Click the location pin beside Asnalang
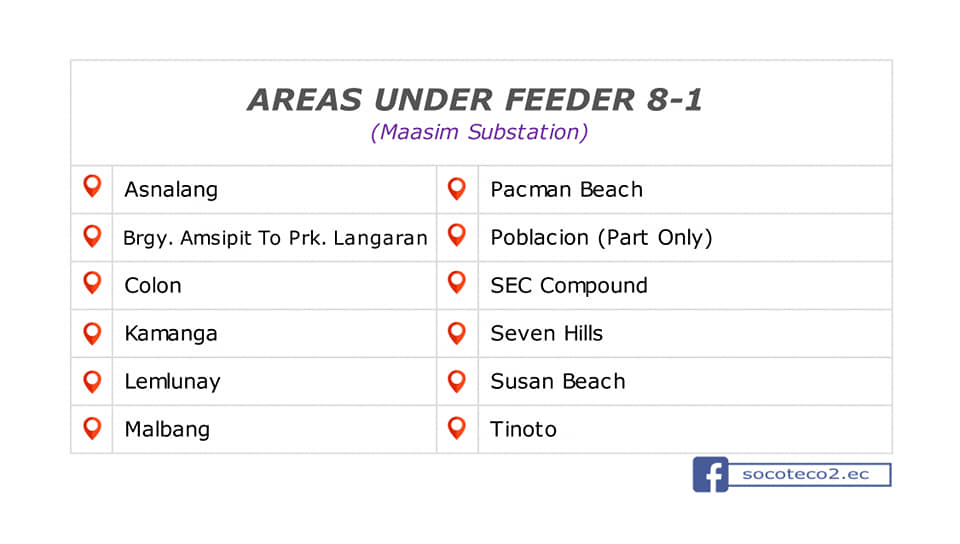 click(x=92, y=186)
